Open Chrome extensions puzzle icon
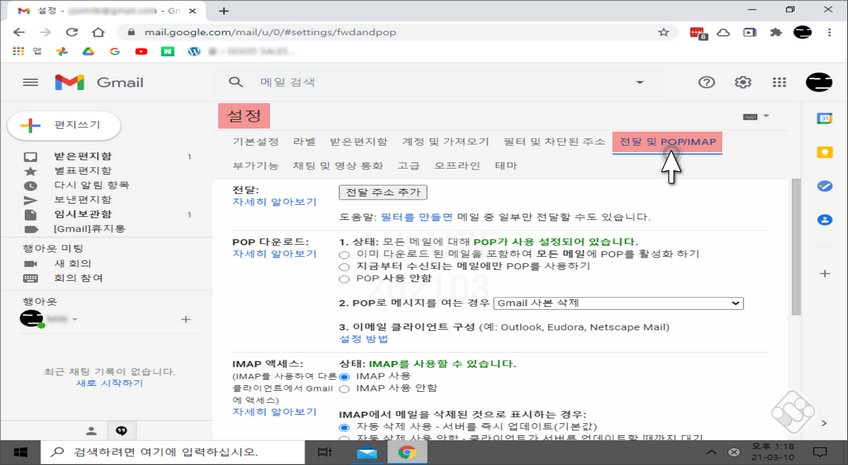 (x=776, y=32)
